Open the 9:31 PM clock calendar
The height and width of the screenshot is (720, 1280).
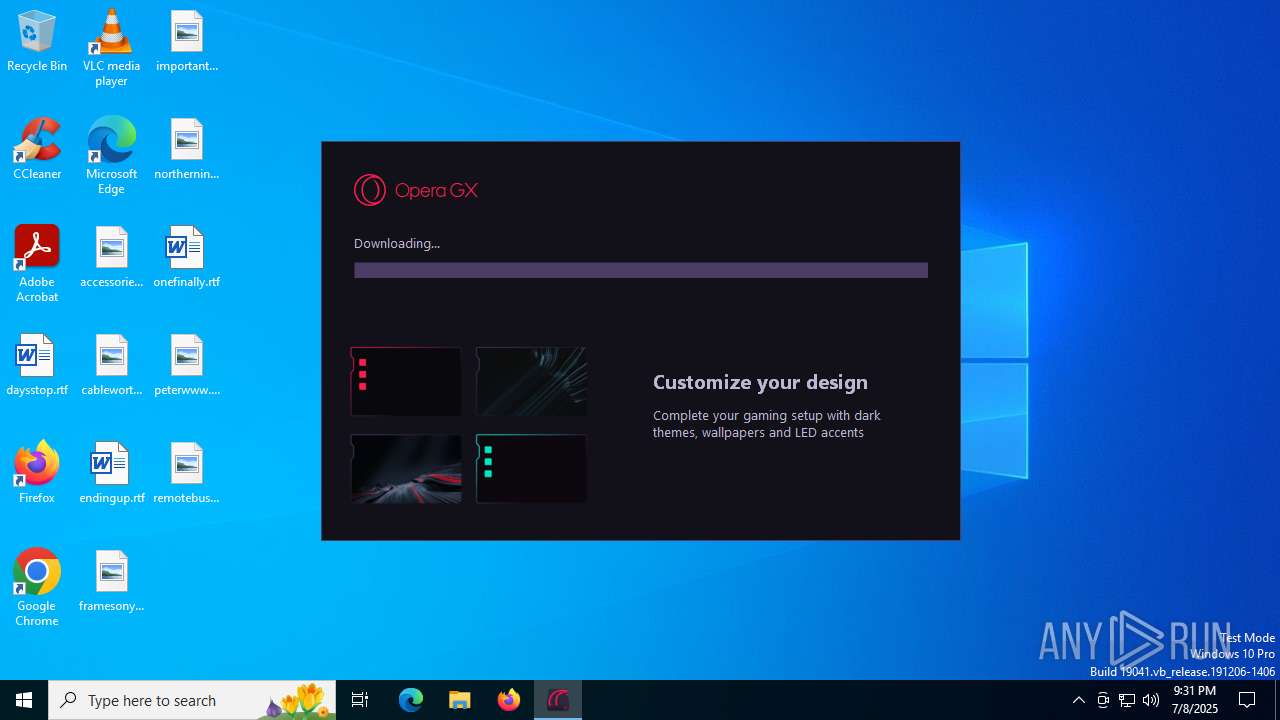click(1195, 700)
